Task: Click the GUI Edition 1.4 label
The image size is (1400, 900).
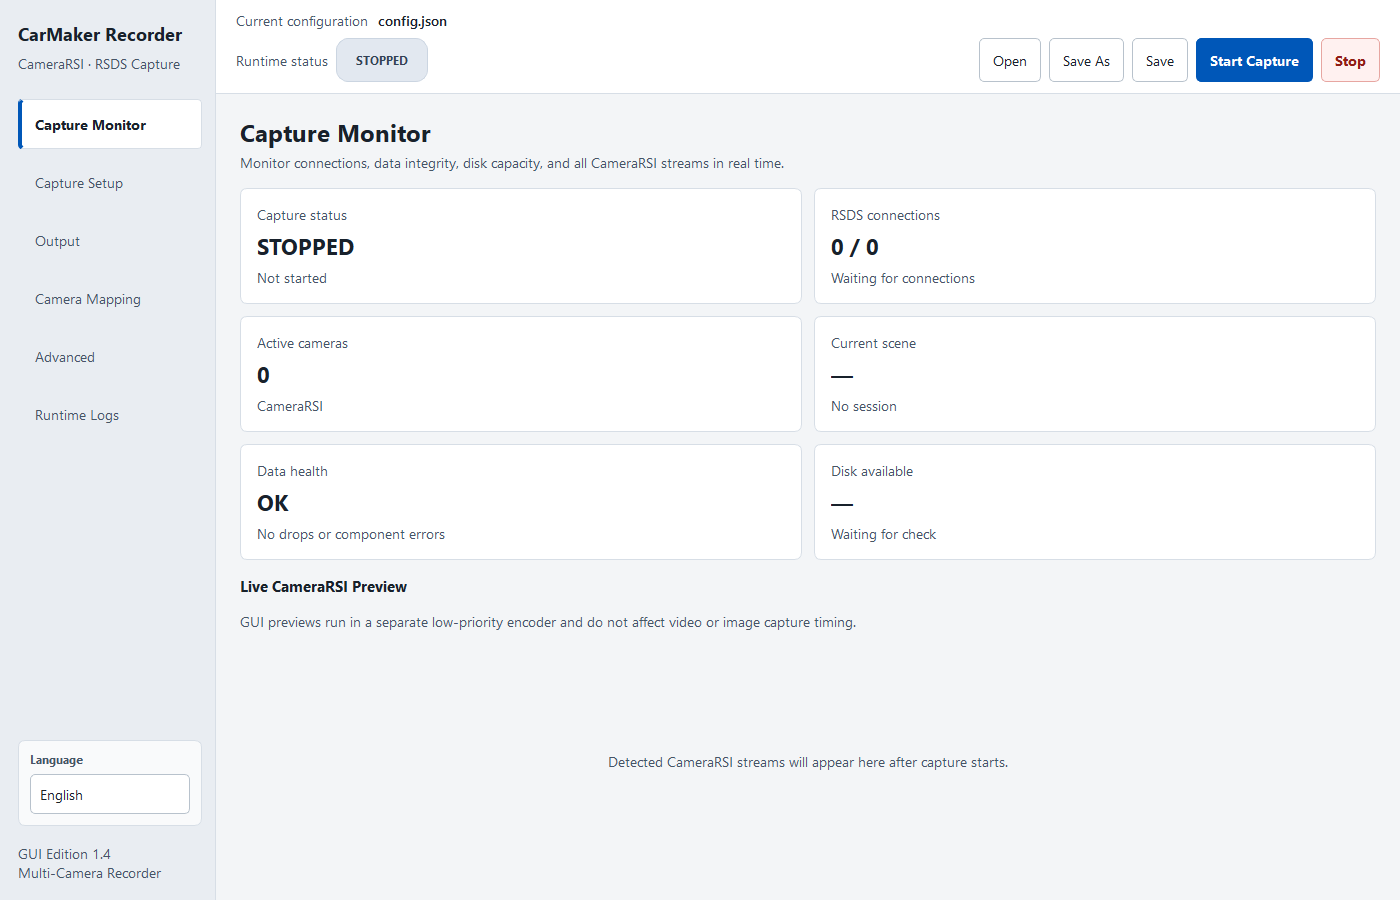Action: [64, 854]
